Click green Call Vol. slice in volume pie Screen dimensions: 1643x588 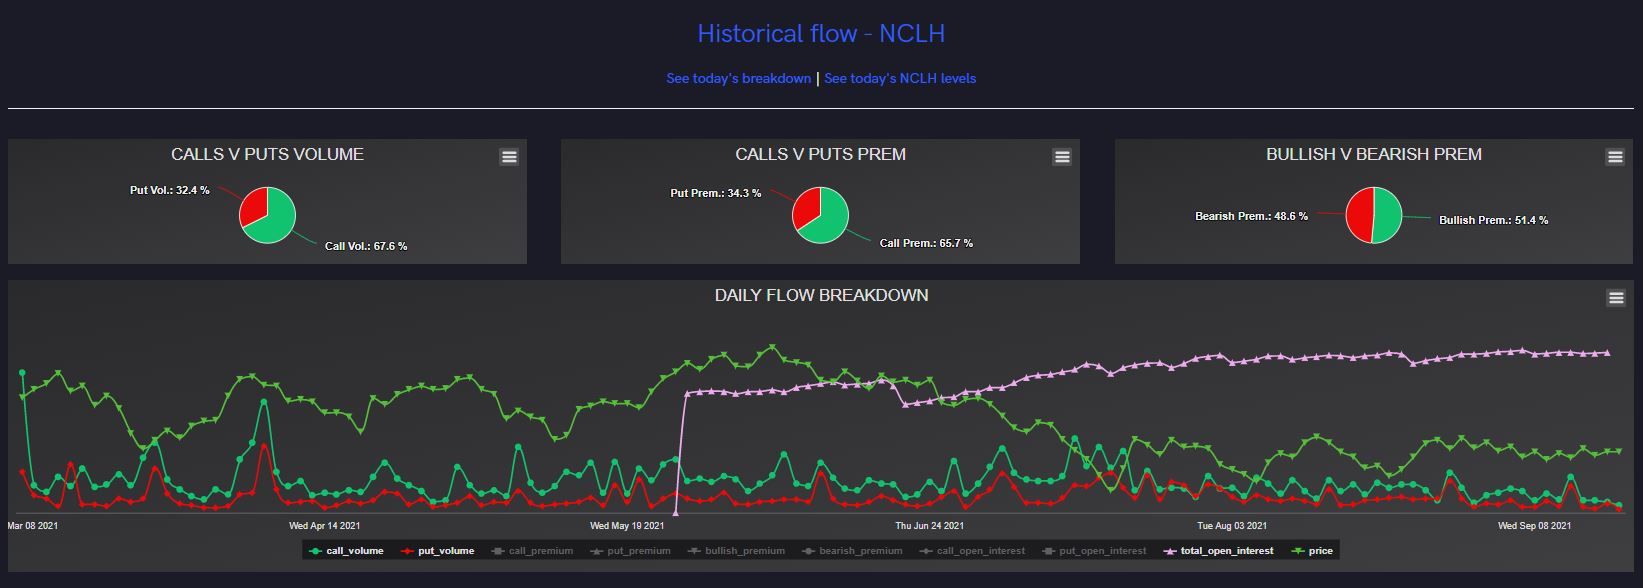(x=276, y=220)
